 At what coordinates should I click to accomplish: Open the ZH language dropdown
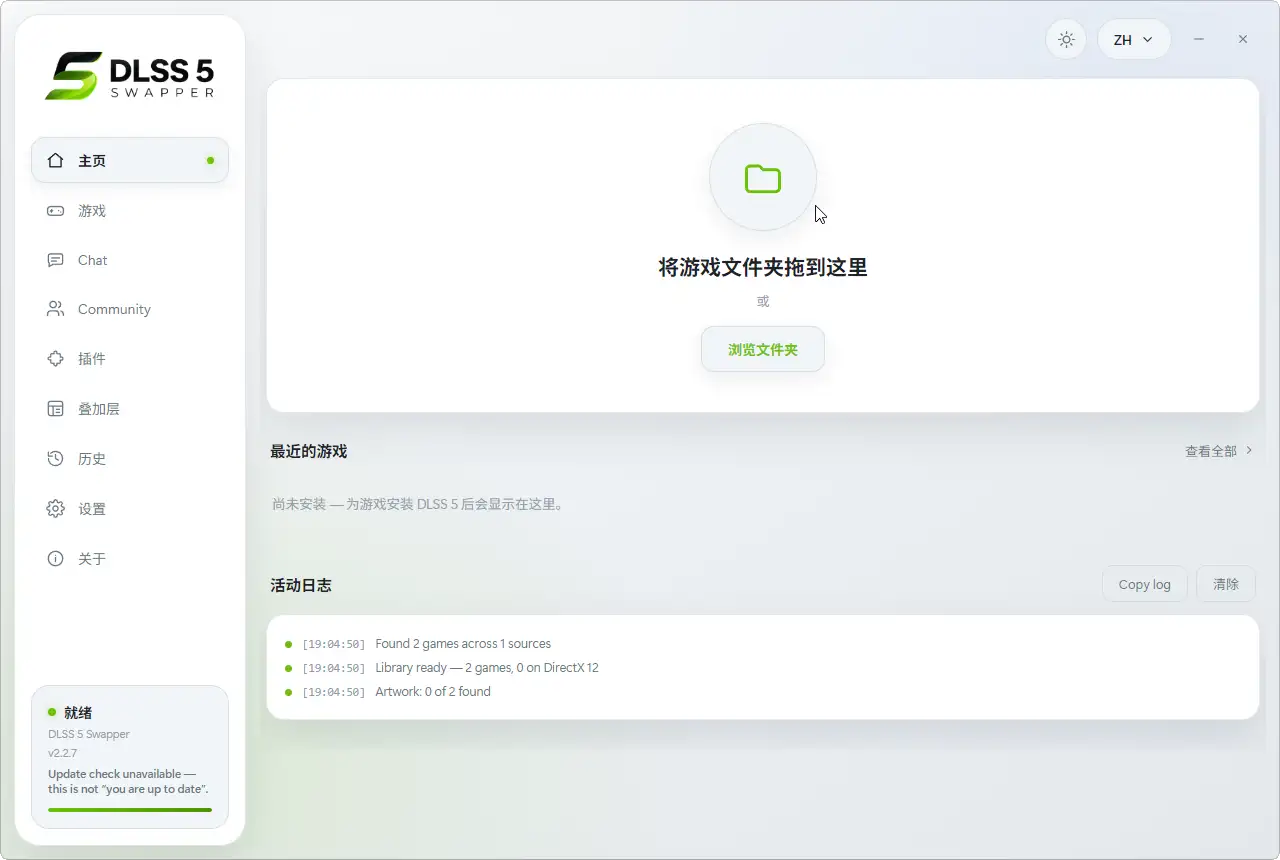click(x=1134, y=40)
